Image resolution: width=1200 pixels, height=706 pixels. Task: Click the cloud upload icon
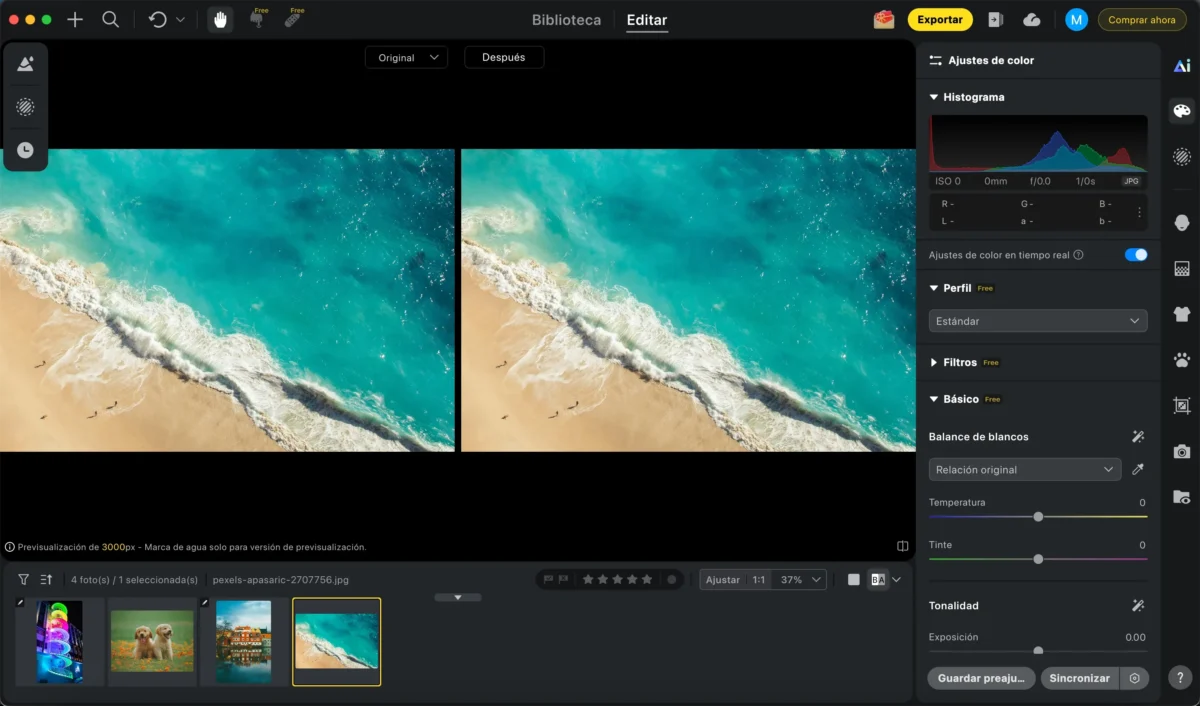(x=1032, y=19)
